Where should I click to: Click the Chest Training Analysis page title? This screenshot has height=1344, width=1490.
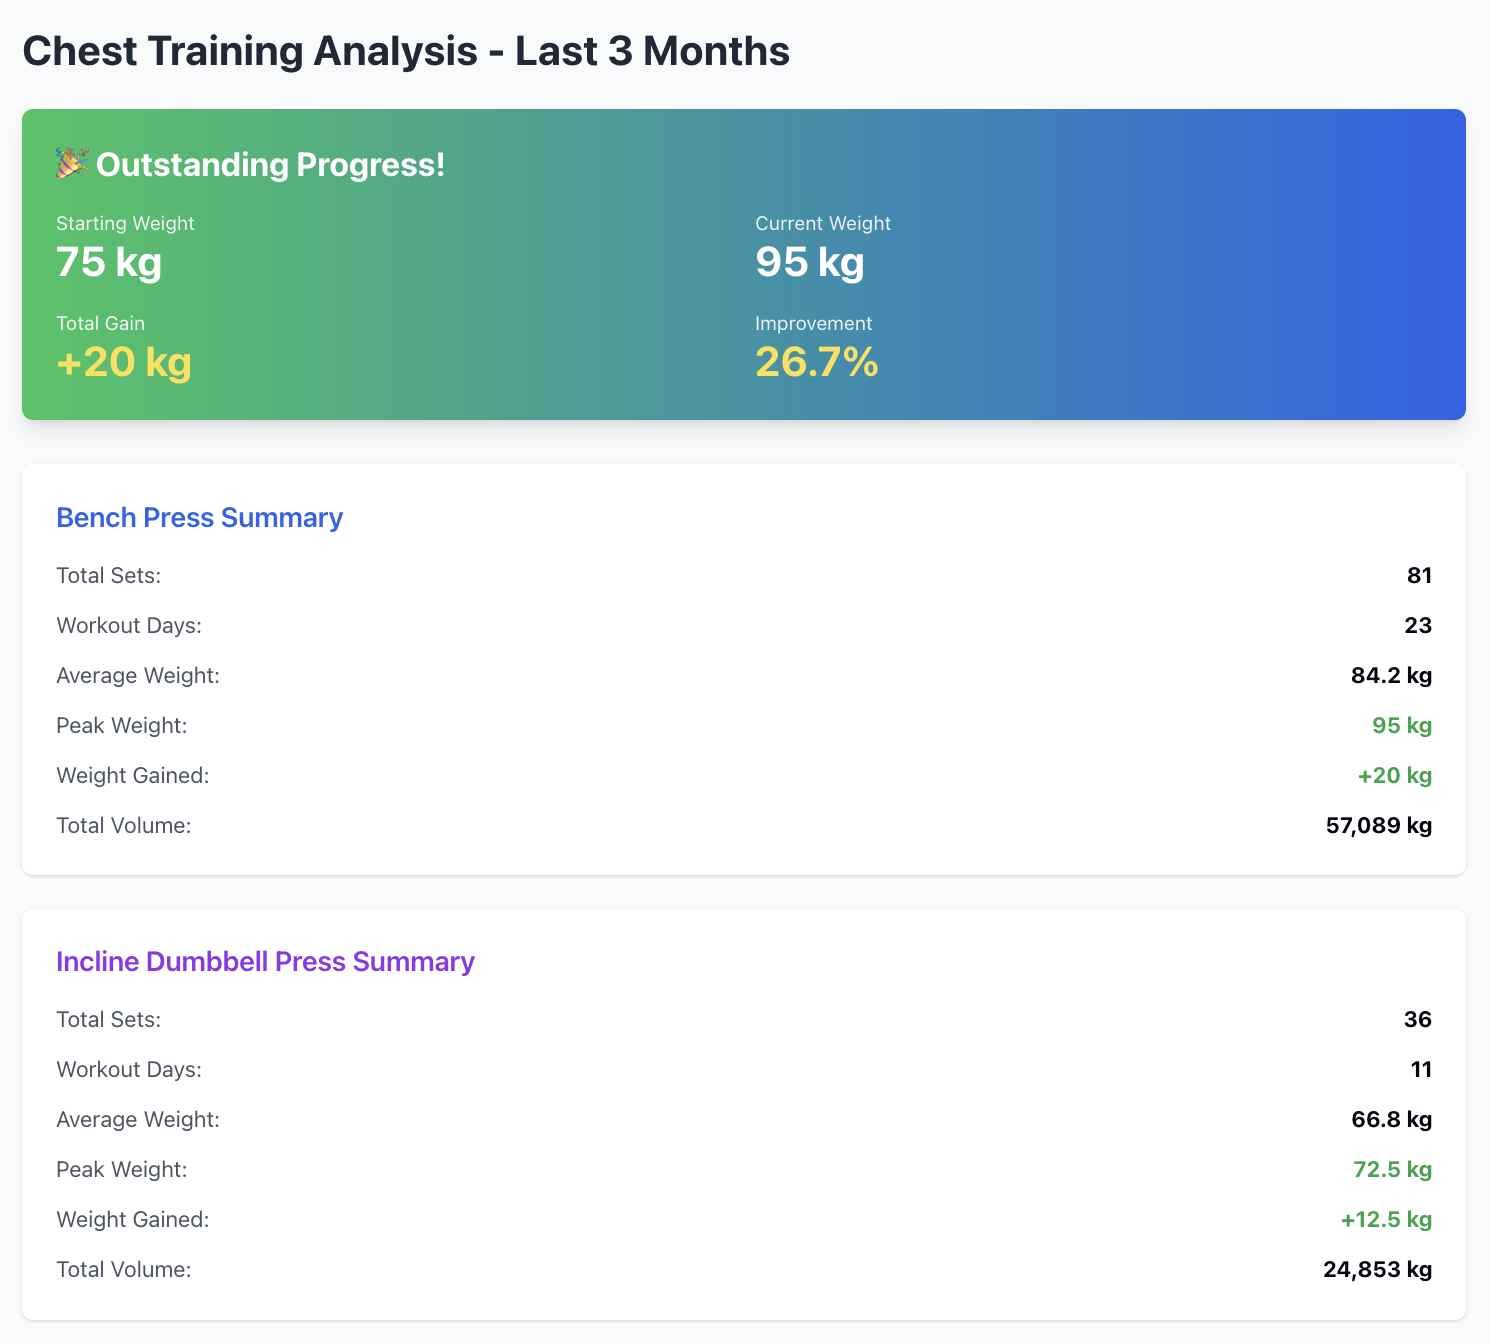pos(404,51)
